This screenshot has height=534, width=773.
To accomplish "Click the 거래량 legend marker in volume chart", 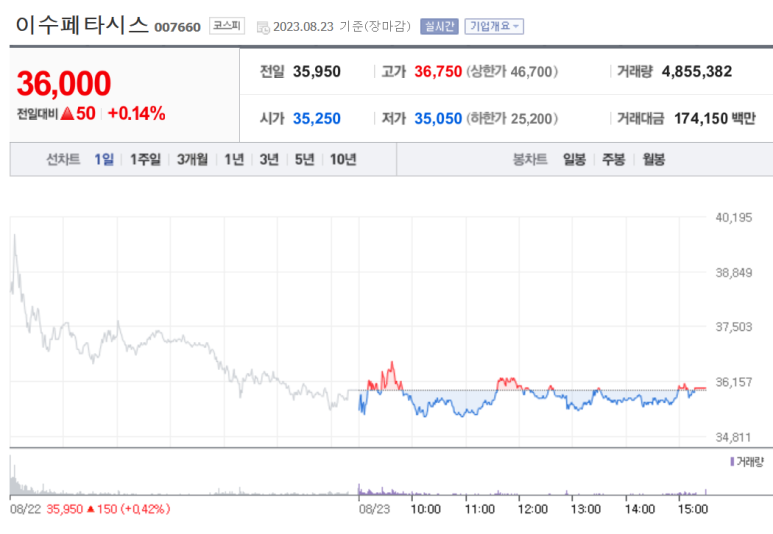I will click(732, 462).
